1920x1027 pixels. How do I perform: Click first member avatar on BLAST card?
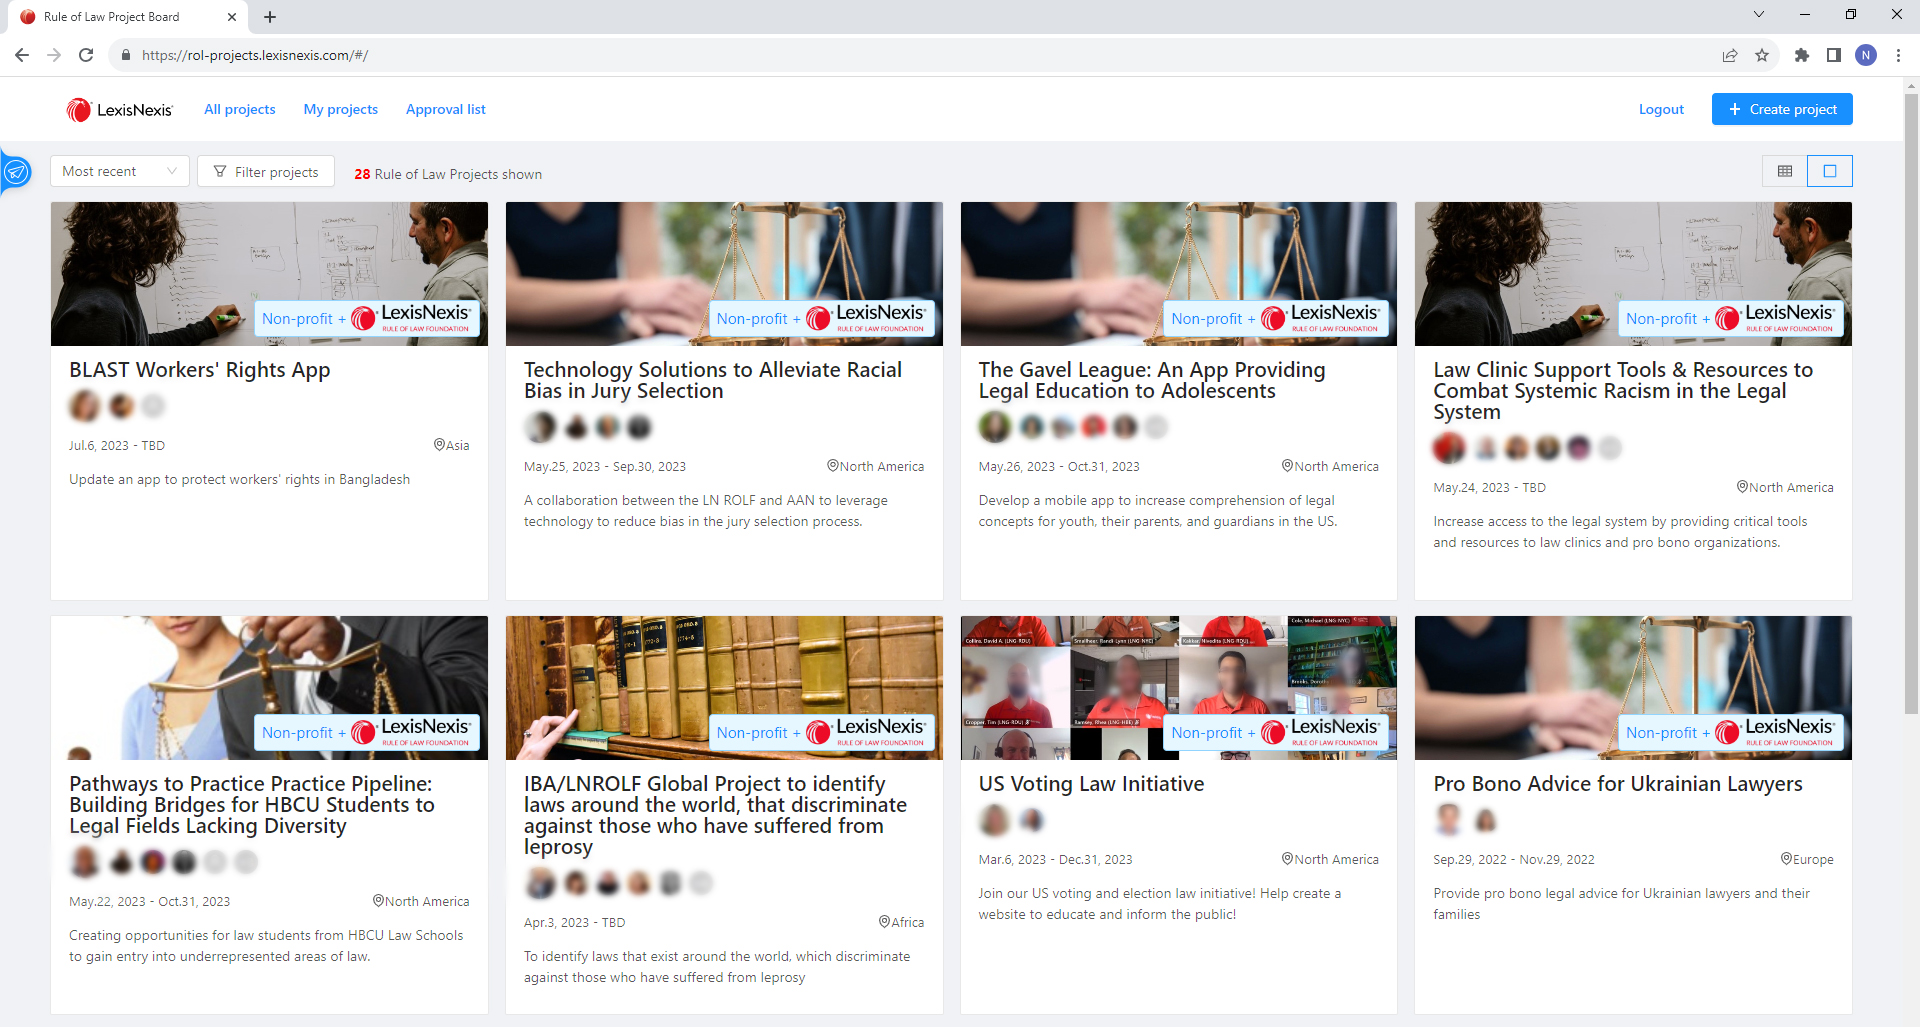click(x=85, y=406)
